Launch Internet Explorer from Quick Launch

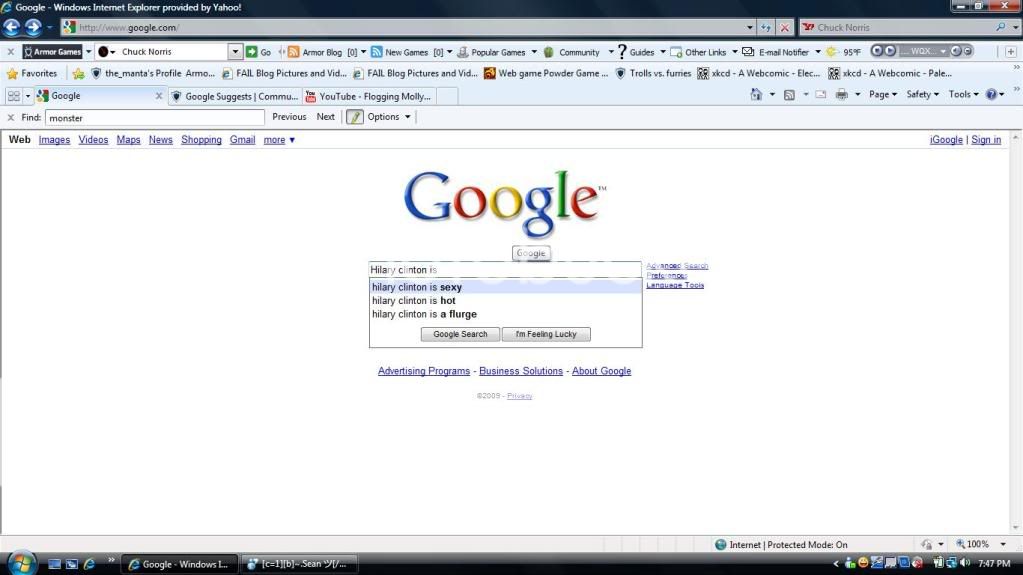pyautogui.click(x=89, y=564)
